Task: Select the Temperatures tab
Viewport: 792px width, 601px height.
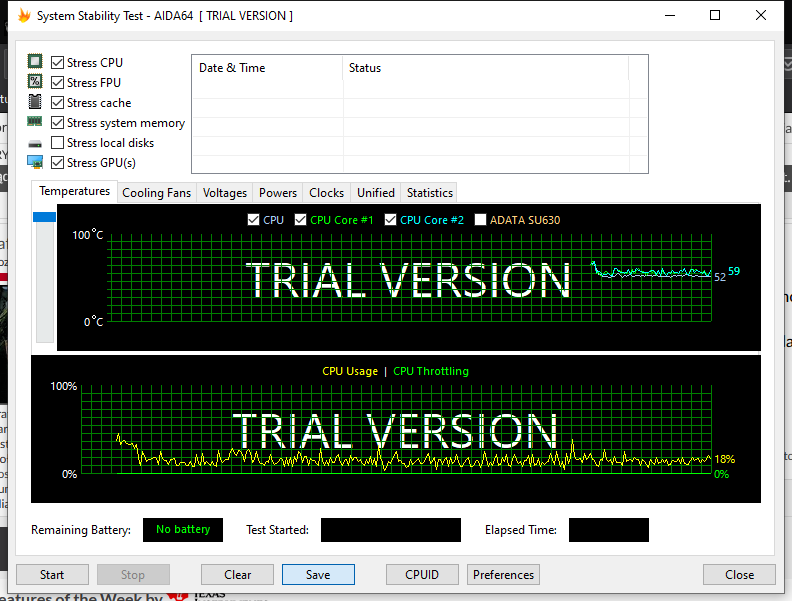Action: tap(74, 191)
